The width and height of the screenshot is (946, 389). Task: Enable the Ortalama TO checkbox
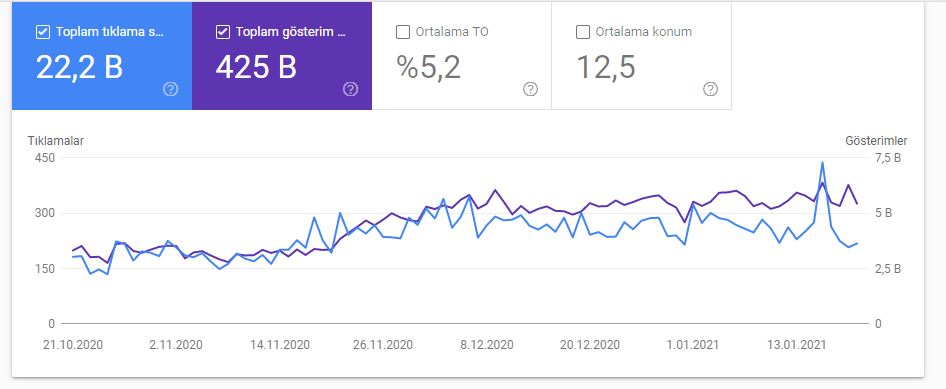pyautogui.click(x=403, y=33)
